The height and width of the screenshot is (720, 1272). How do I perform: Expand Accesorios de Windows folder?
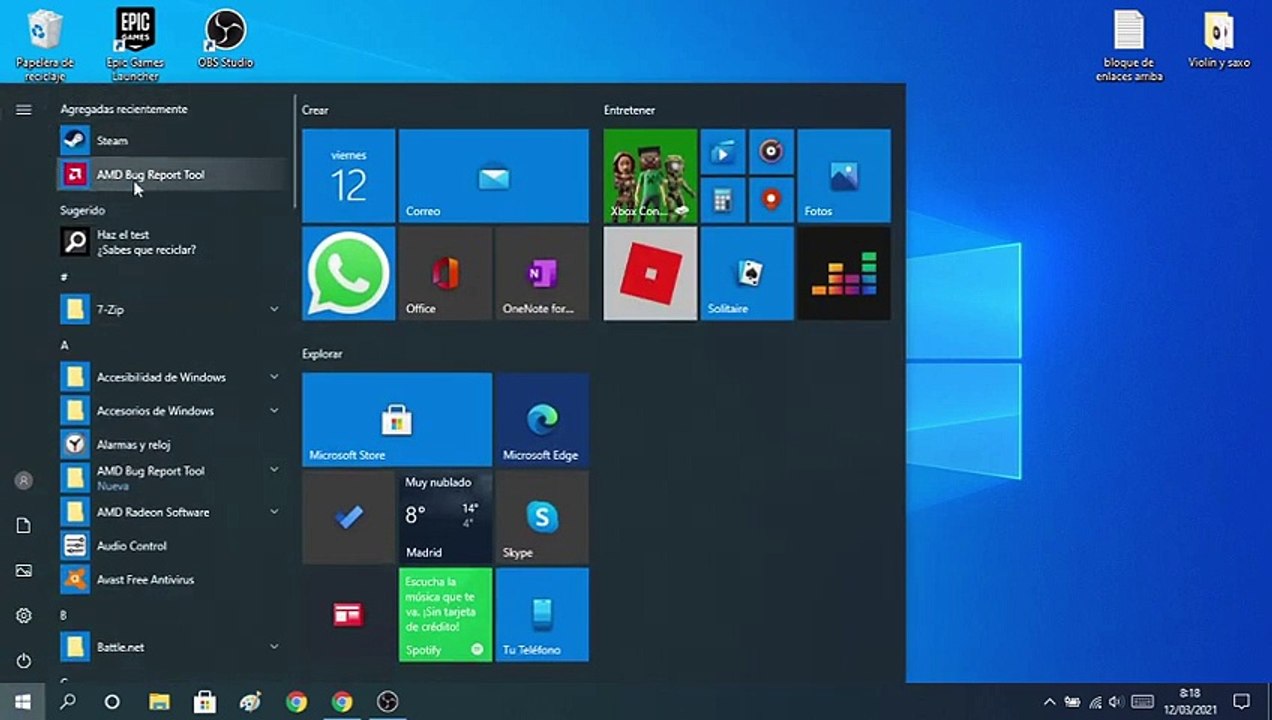coord(170,411)
